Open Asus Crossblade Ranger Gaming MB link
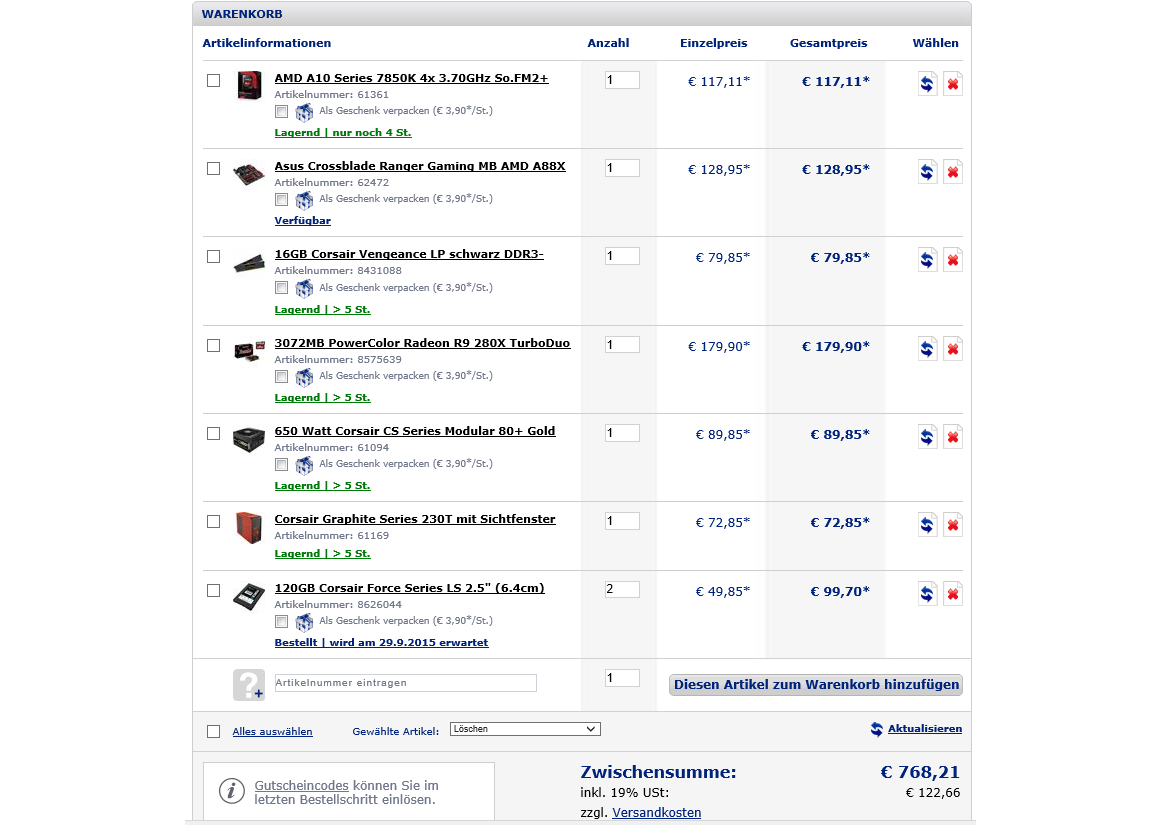The width and height of the screenshot is (1152, 828). point(420,166)
